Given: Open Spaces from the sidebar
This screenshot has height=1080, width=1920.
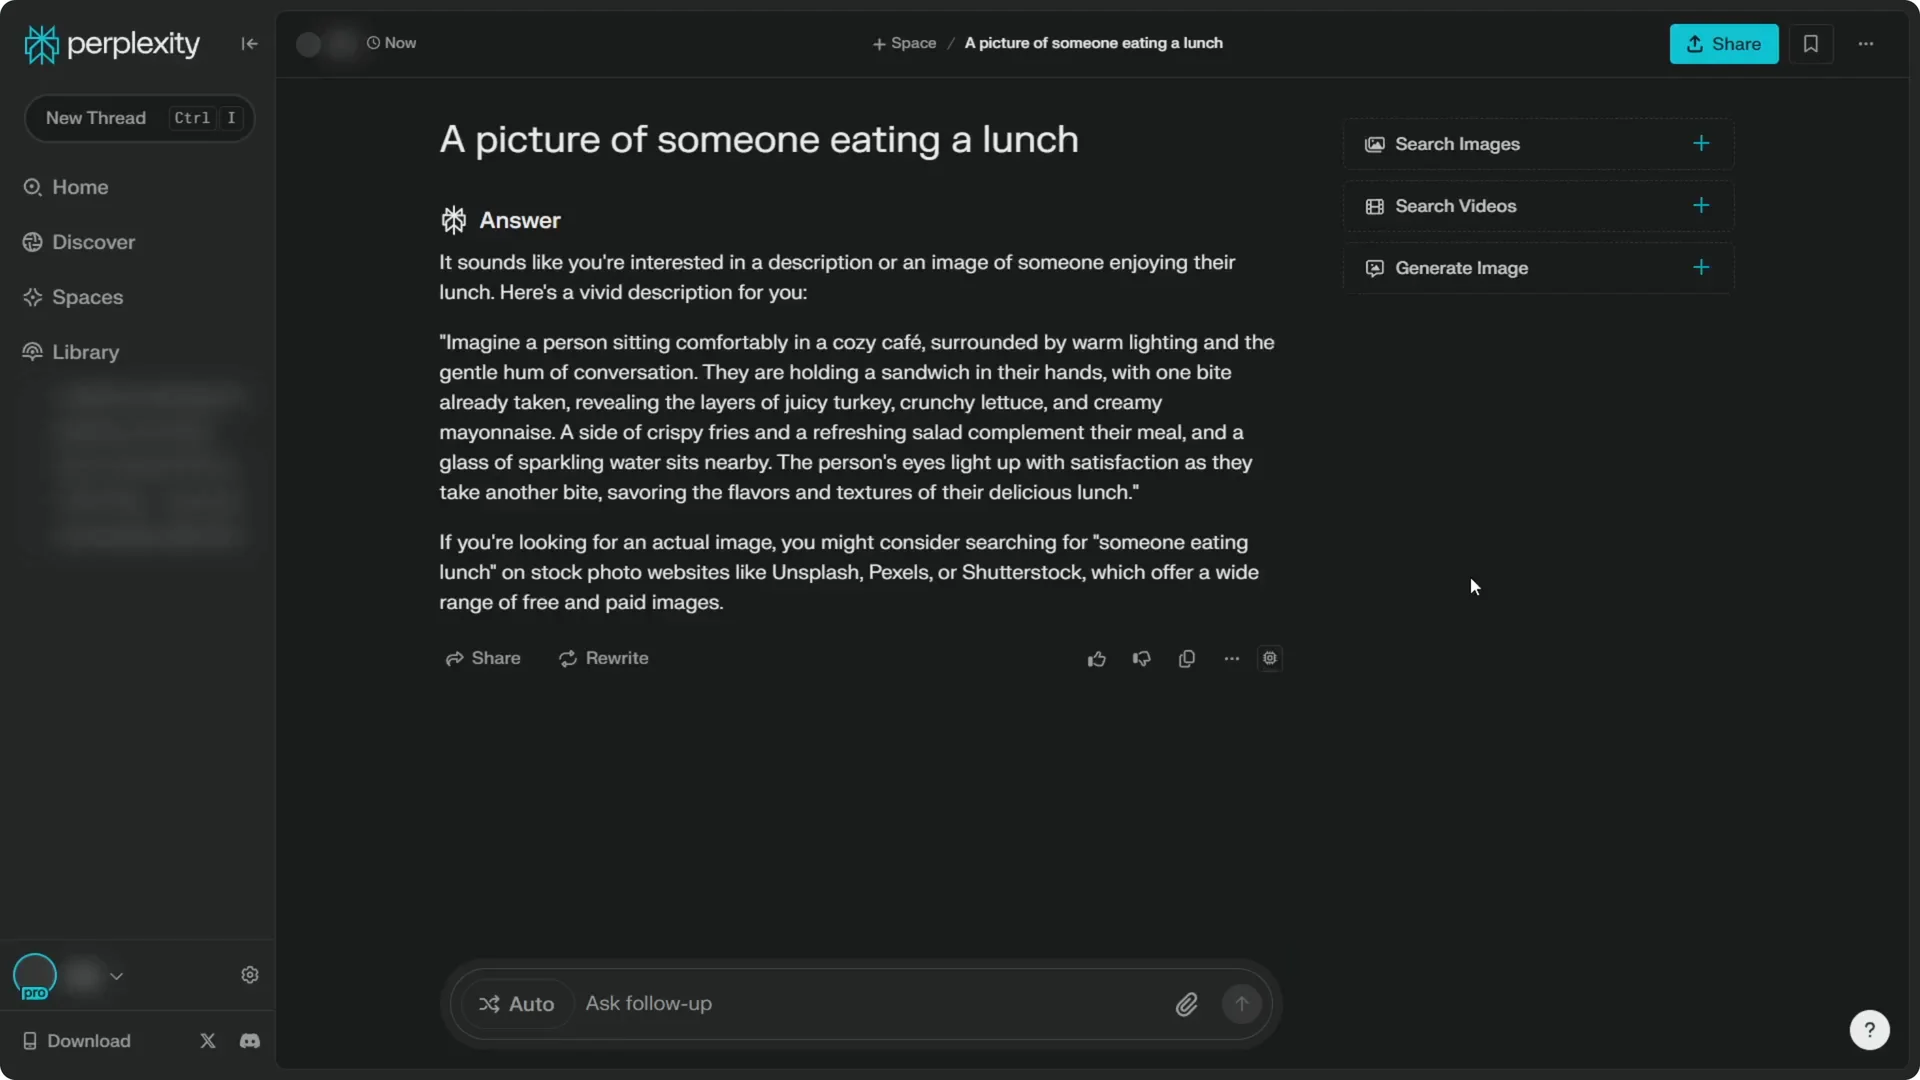Looking at the screenshot, I should click(87, 297).
